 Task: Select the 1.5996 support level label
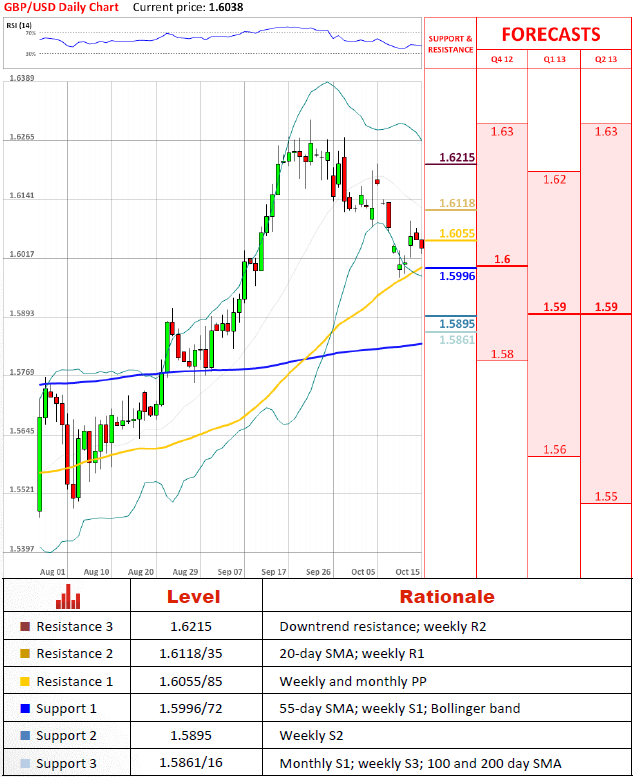pos(456,275)
